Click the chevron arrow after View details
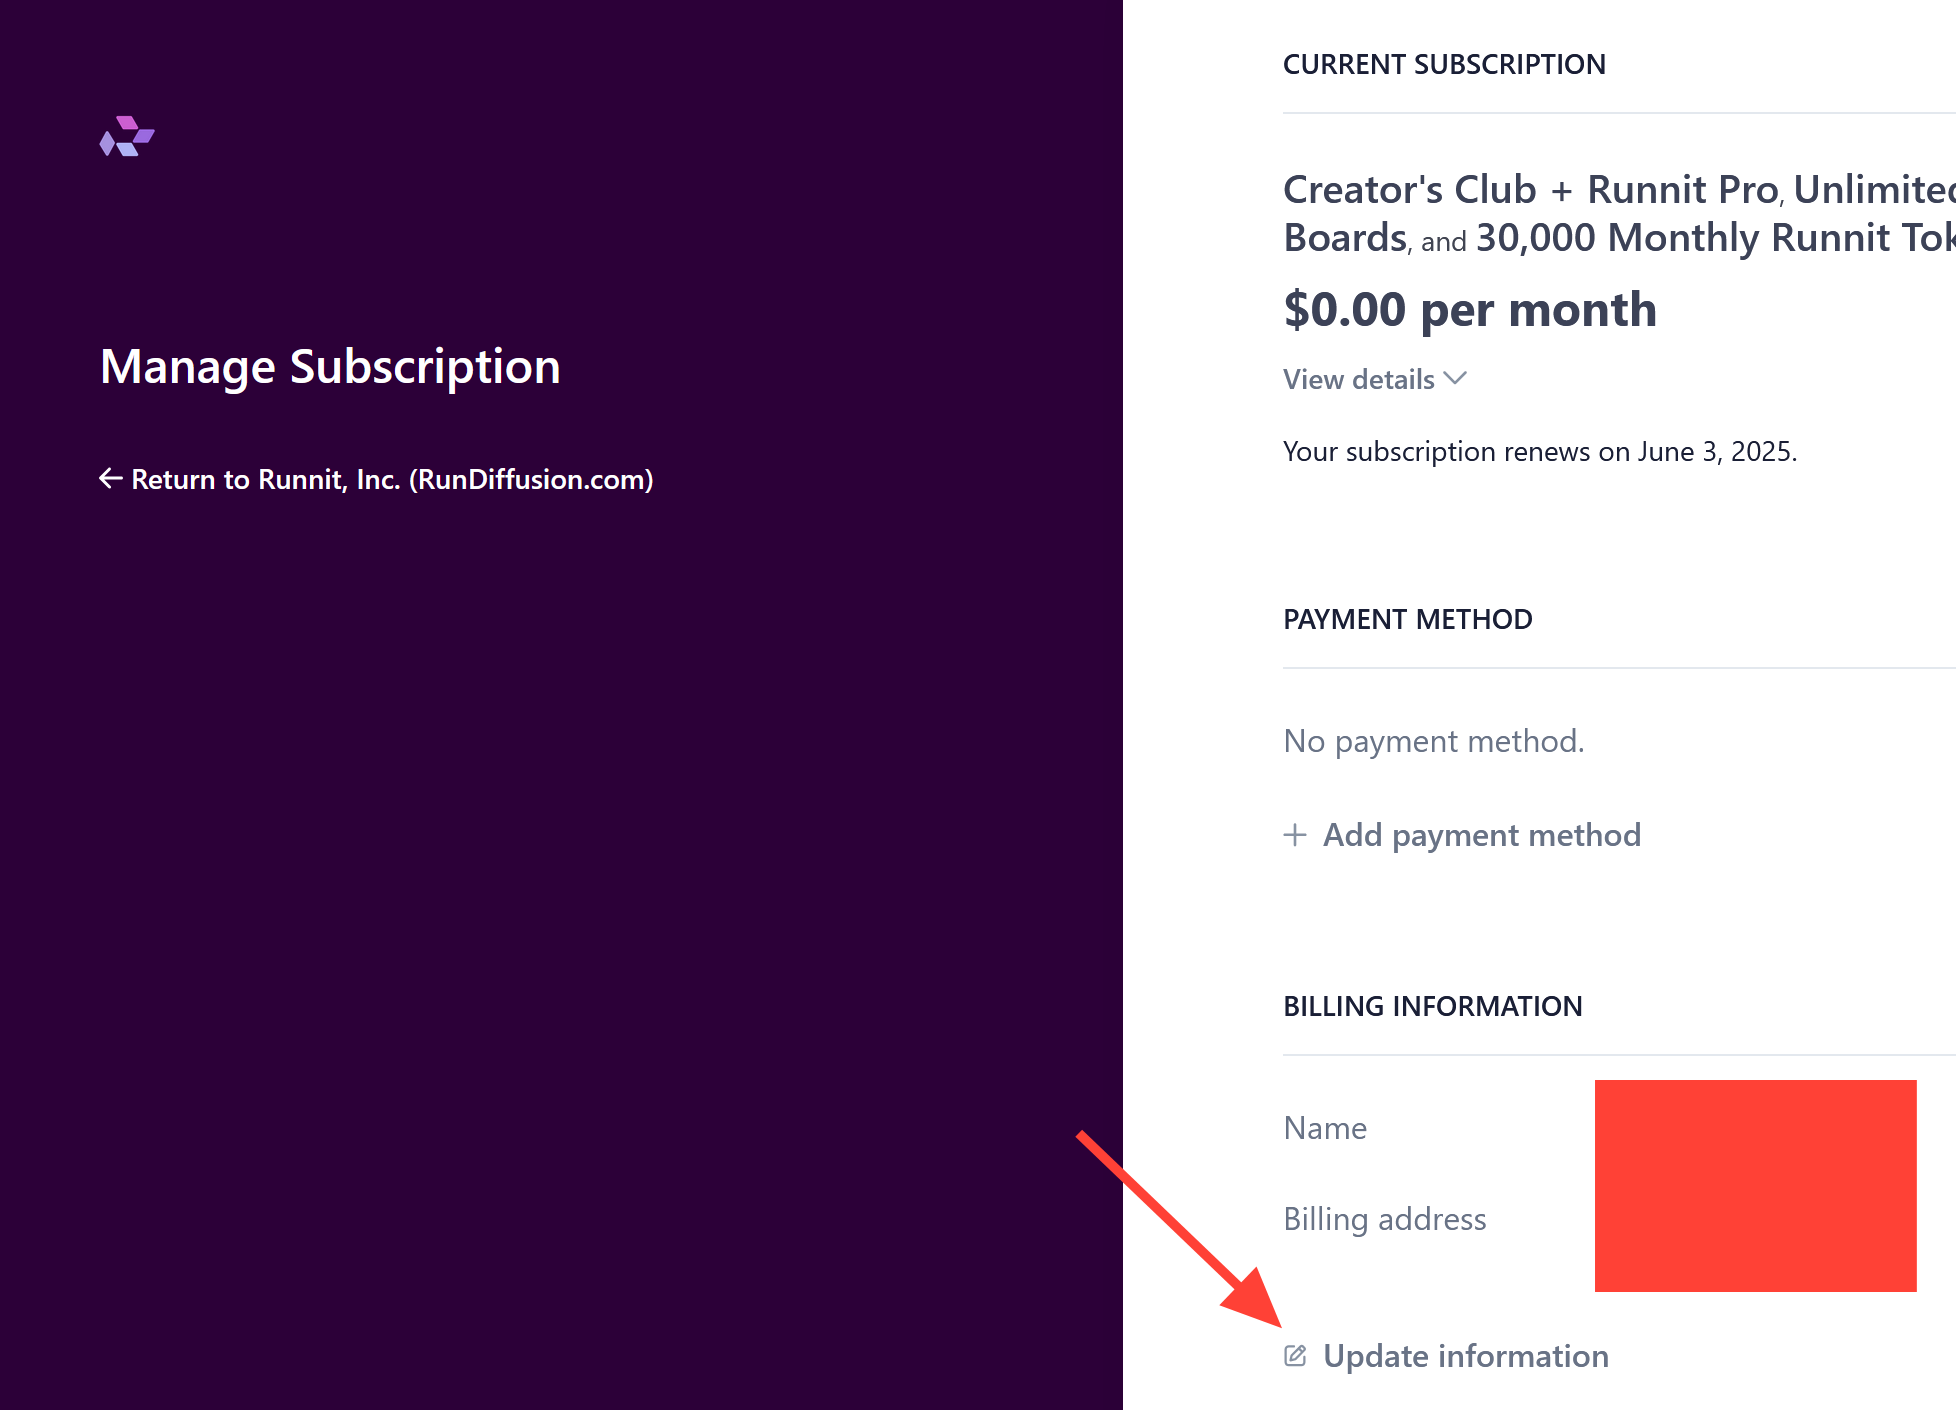 coord(1455,378)
